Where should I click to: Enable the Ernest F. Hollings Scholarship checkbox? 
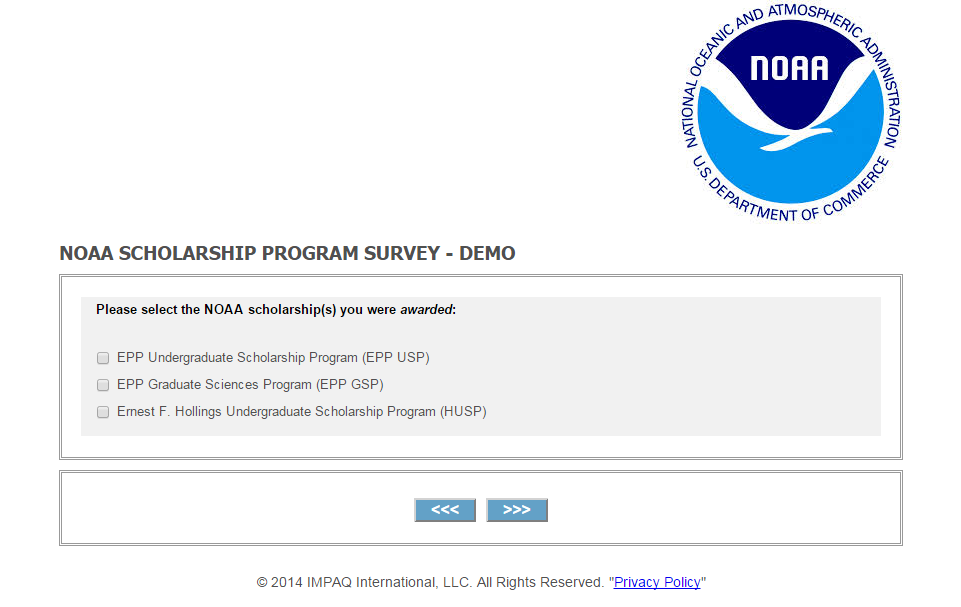[x=103, y=411]
